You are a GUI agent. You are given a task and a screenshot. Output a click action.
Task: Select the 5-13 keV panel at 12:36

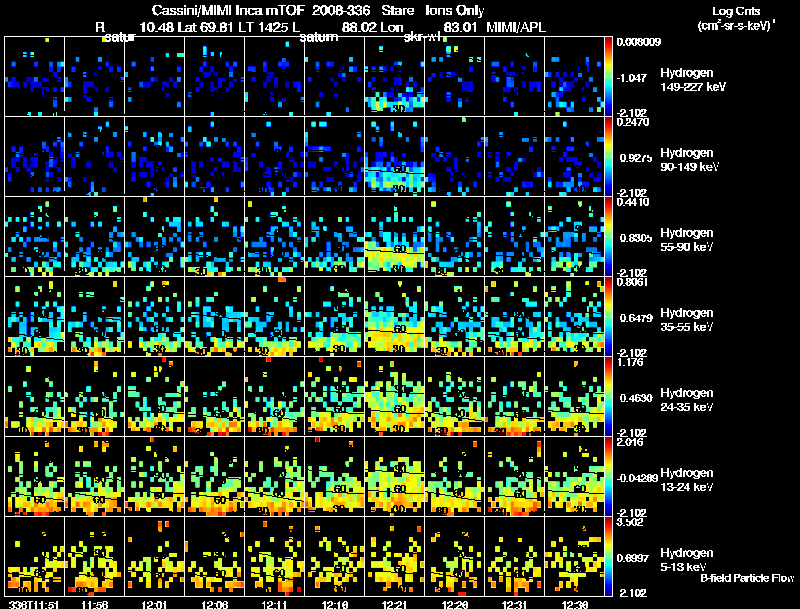click(574, 556)
